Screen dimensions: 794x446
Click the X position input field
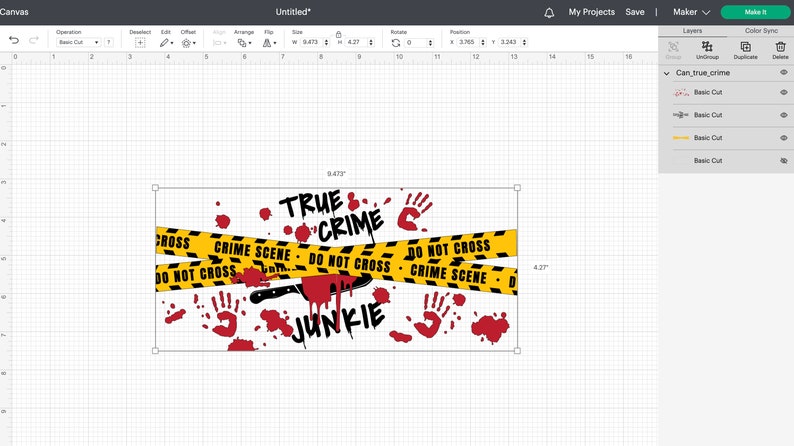coord(468,42)
